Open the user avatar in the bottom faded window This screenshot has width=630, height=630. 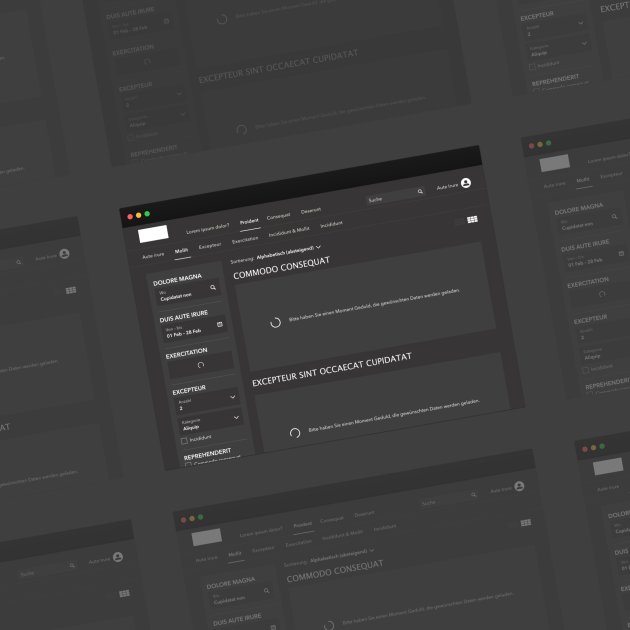tap(519, 486)
